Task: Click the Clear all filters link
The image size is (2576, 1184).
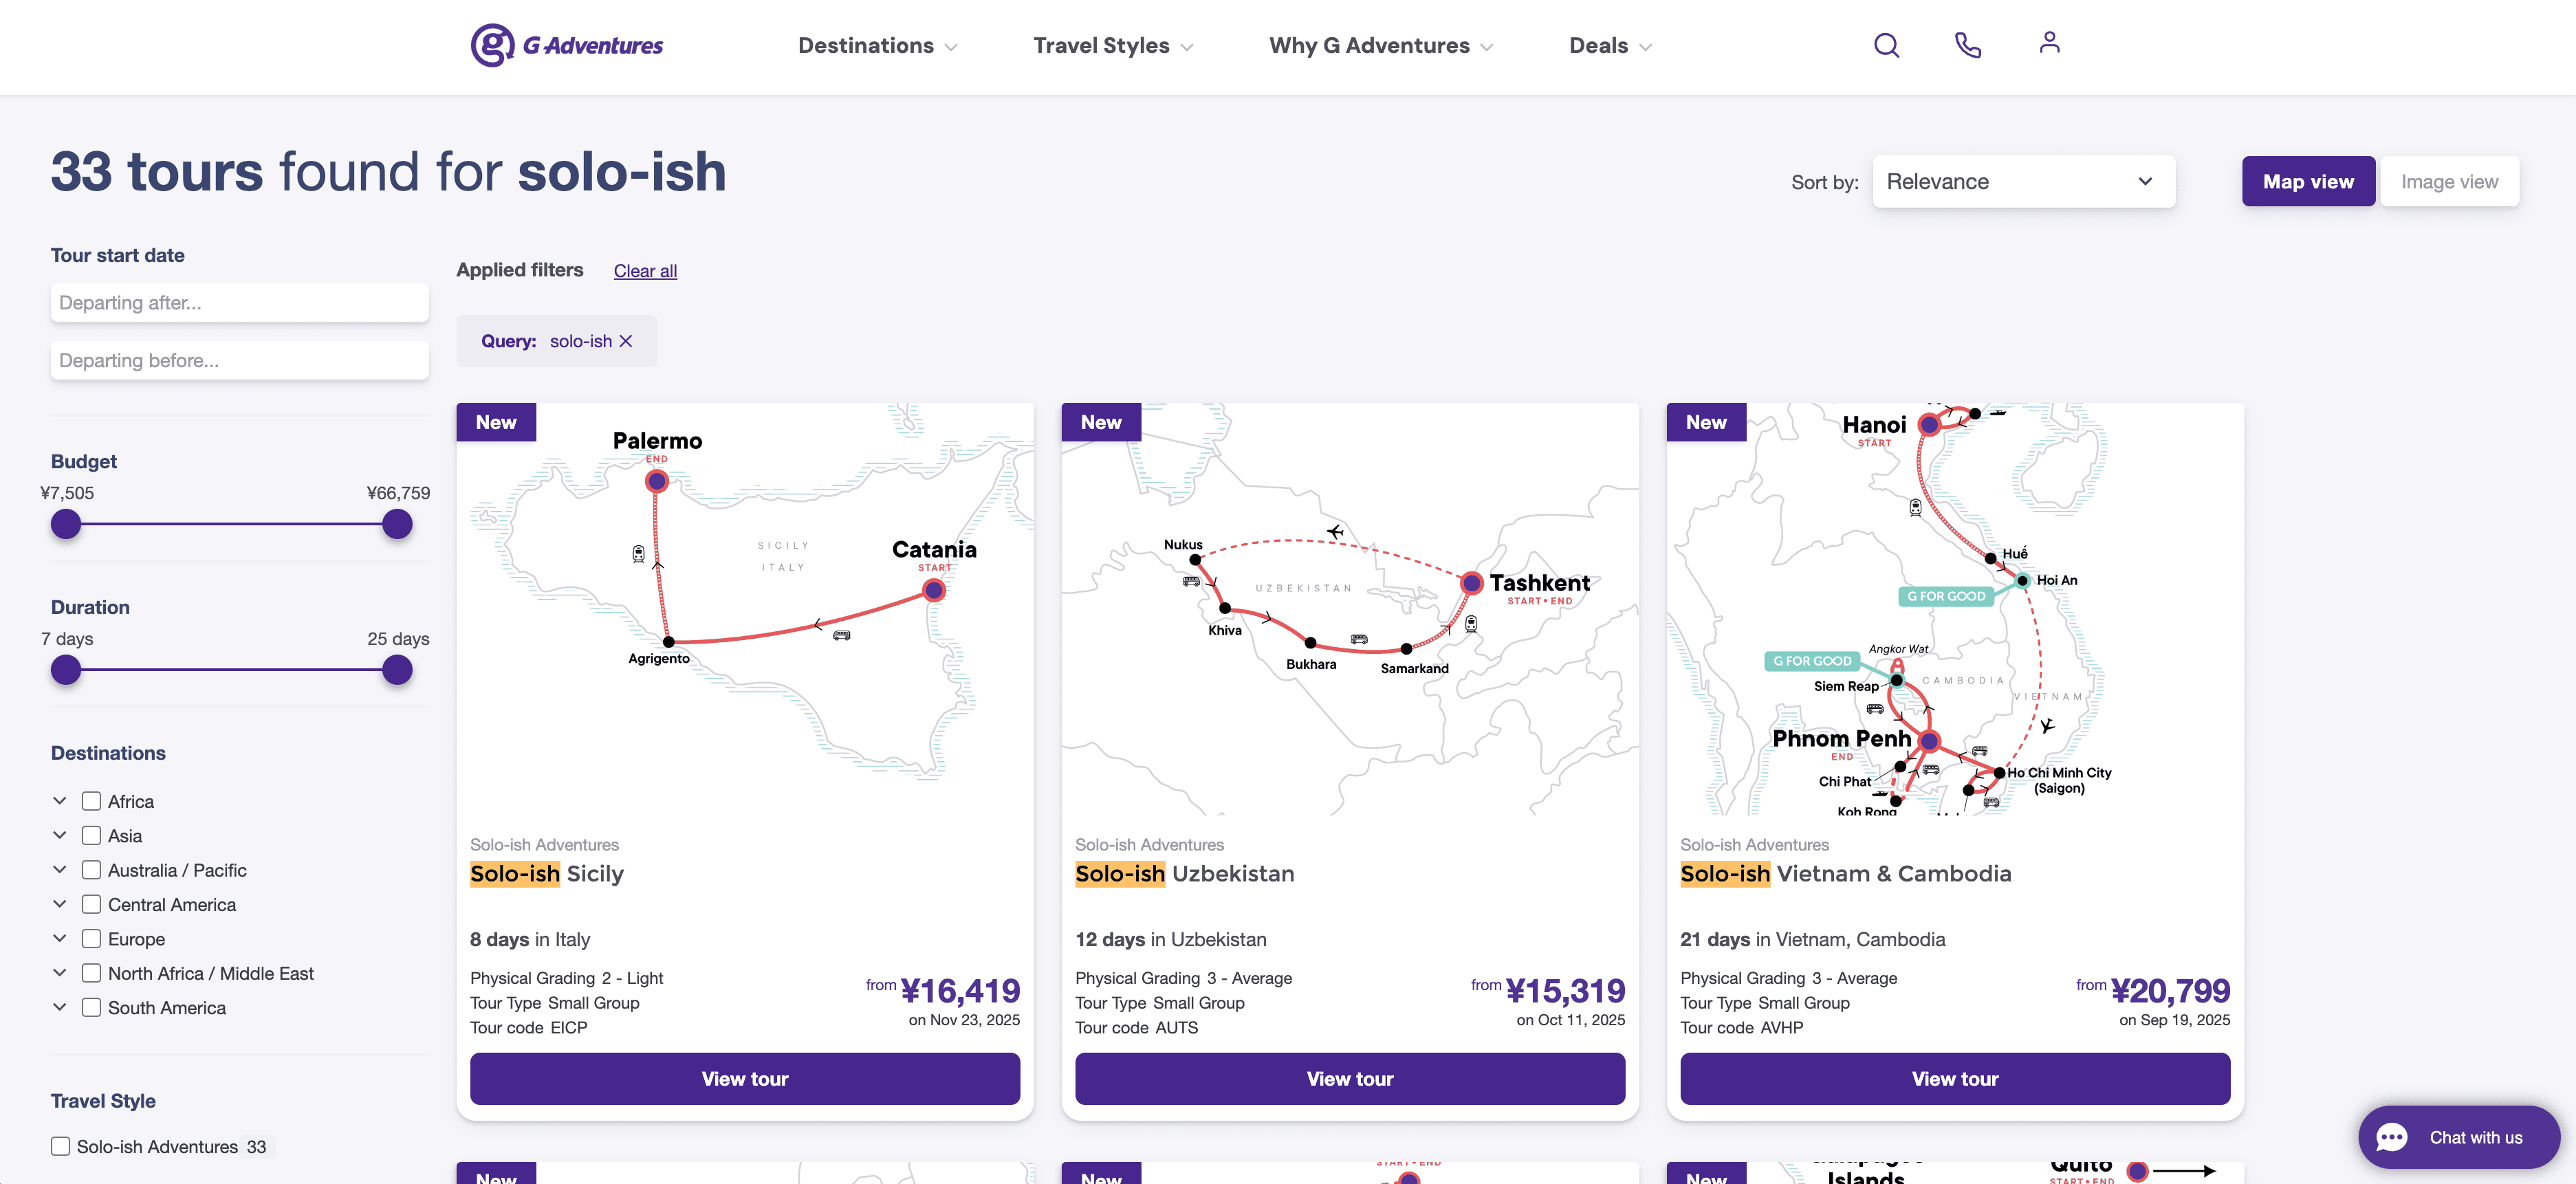Action: [x=645, y=271]
